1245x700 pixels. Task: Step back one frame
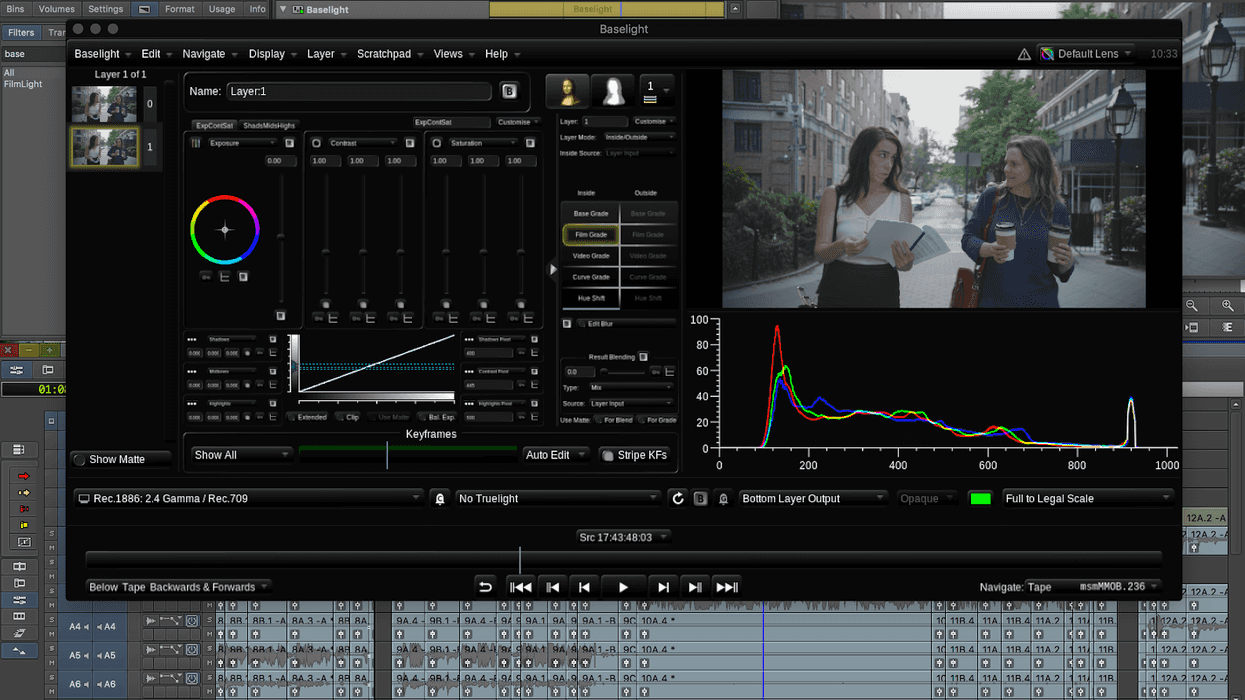pyautogui.click(x=586, y=587)
